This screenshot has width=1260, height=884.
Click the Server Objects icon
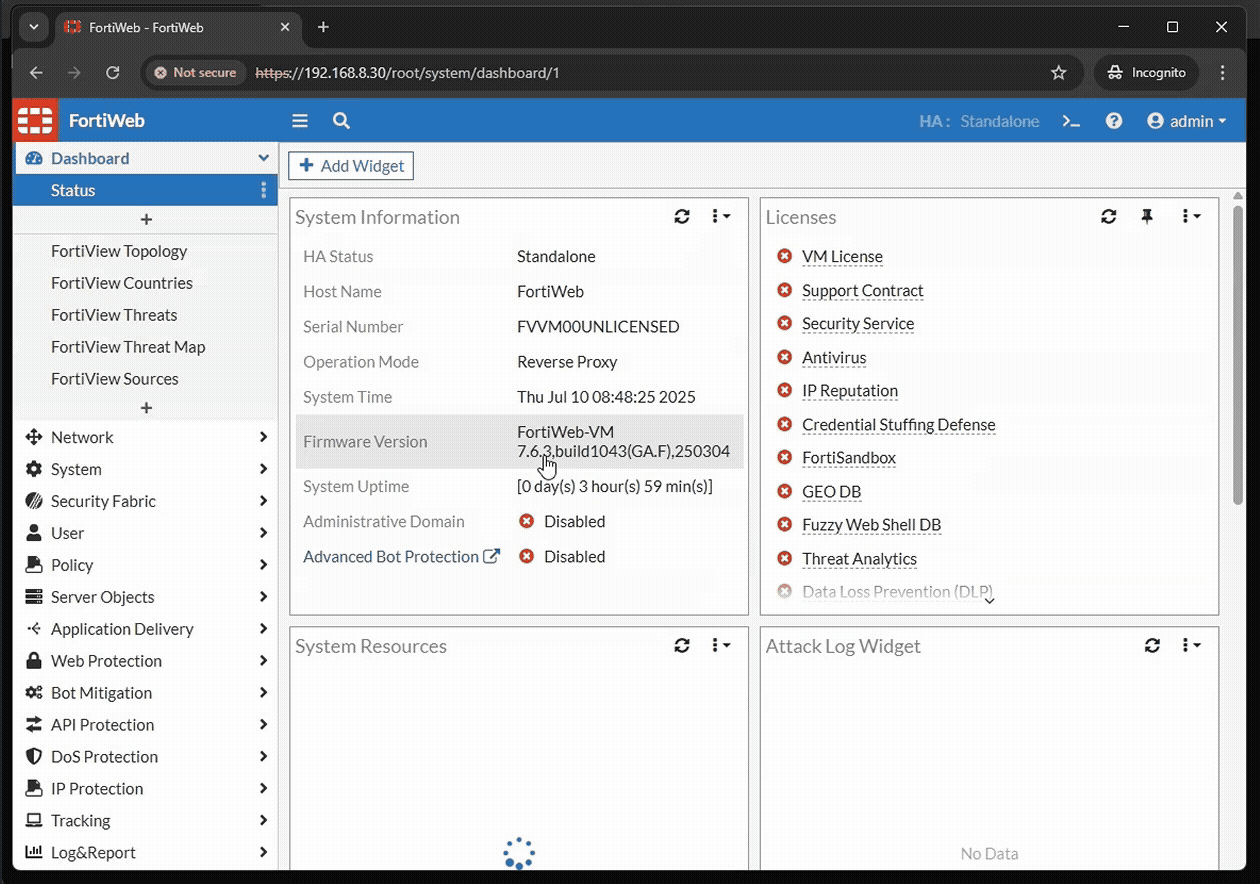coord(34,597)
